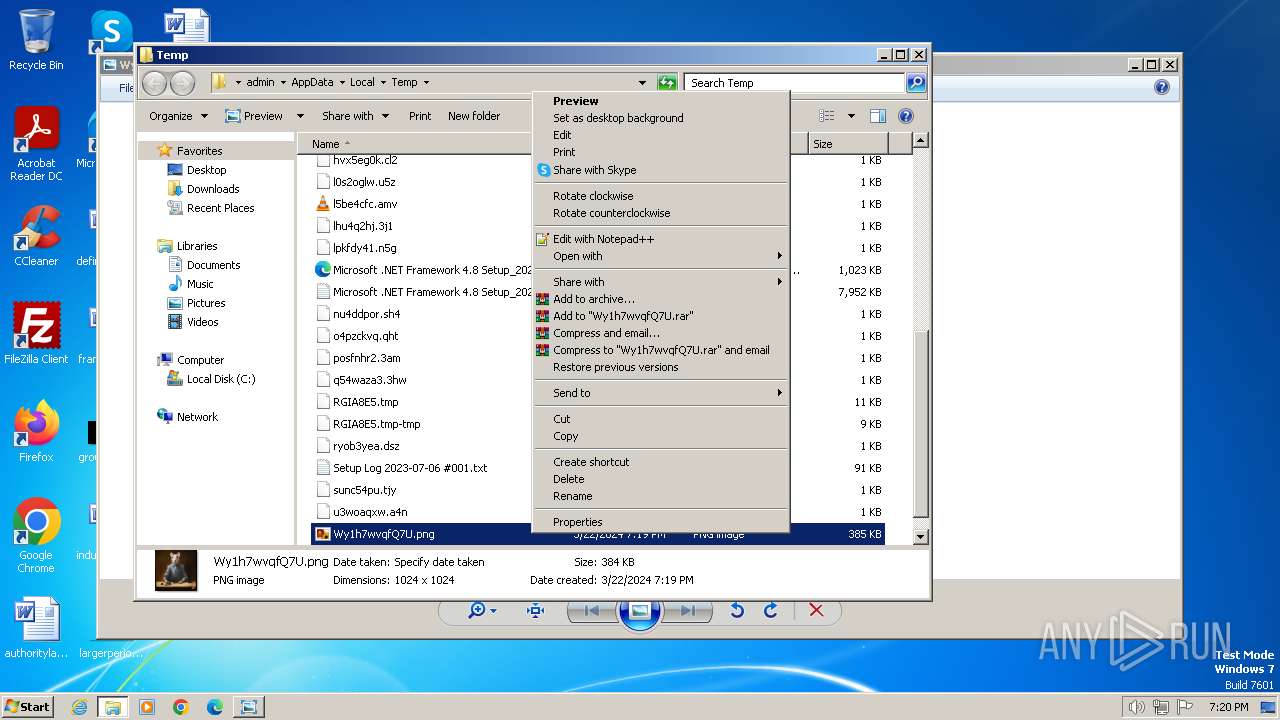Click Photo Viewer help icon behind Explorer
This screenshot has height=720, width=1280.
pos(1161,87)
